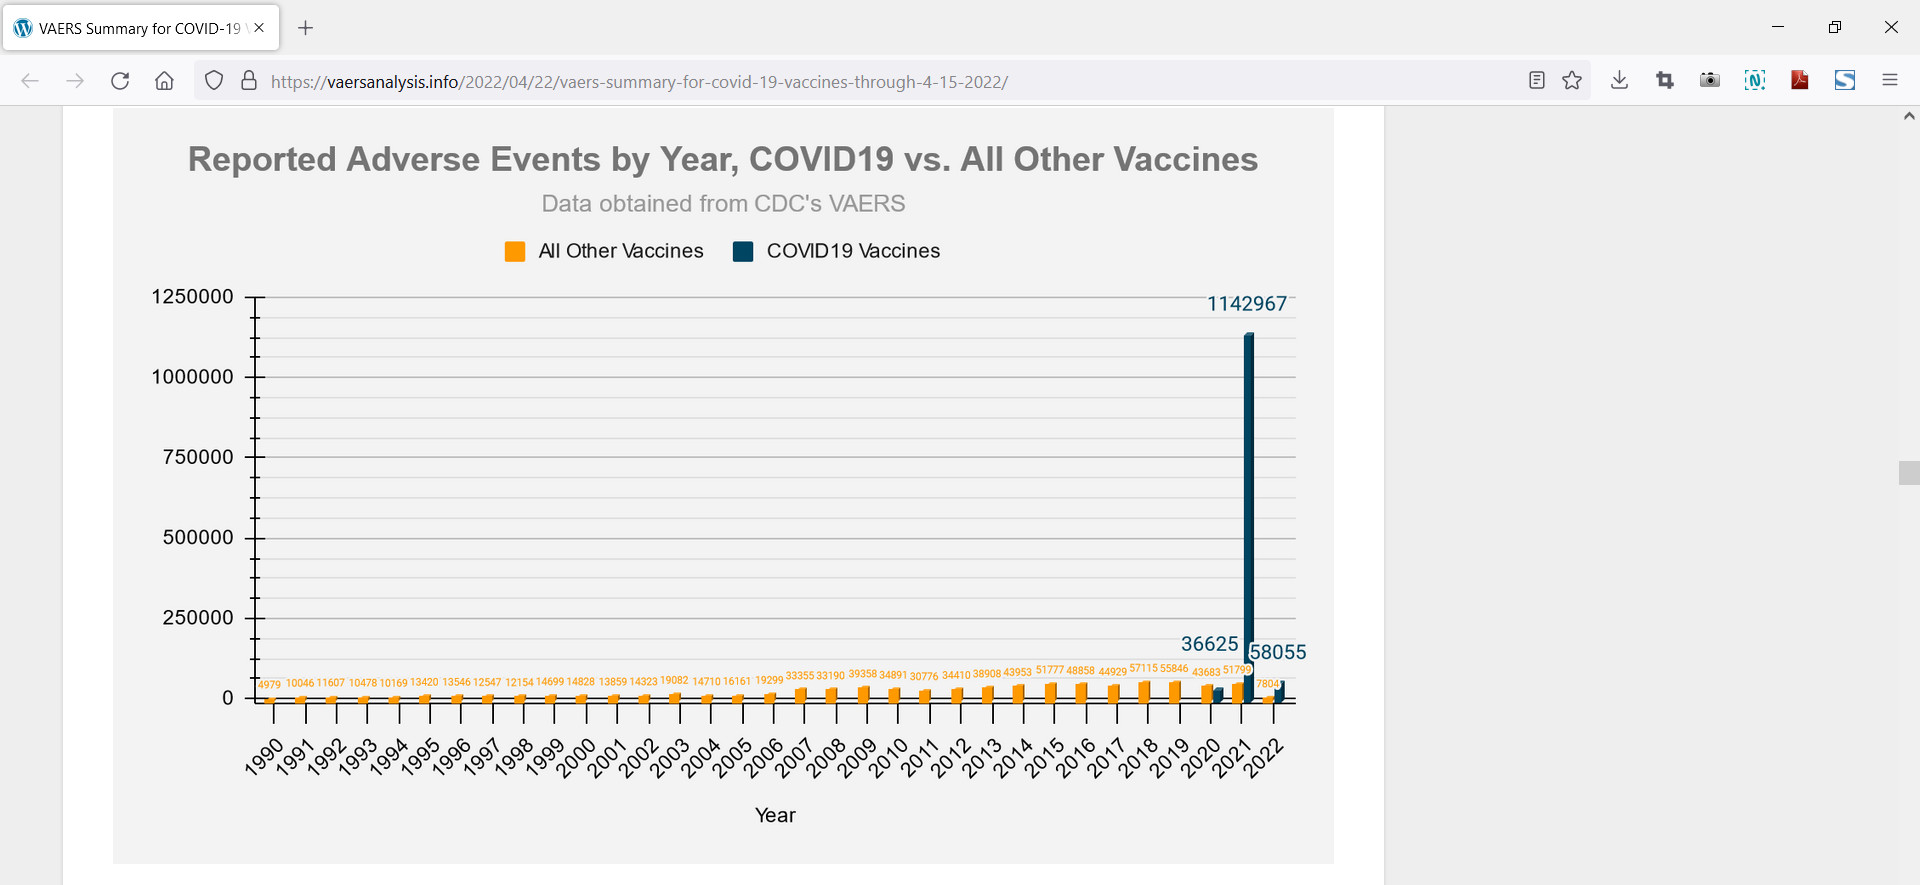
Task: Go to the browser home page
Action: pyautogui.click(x=165, y=81)
